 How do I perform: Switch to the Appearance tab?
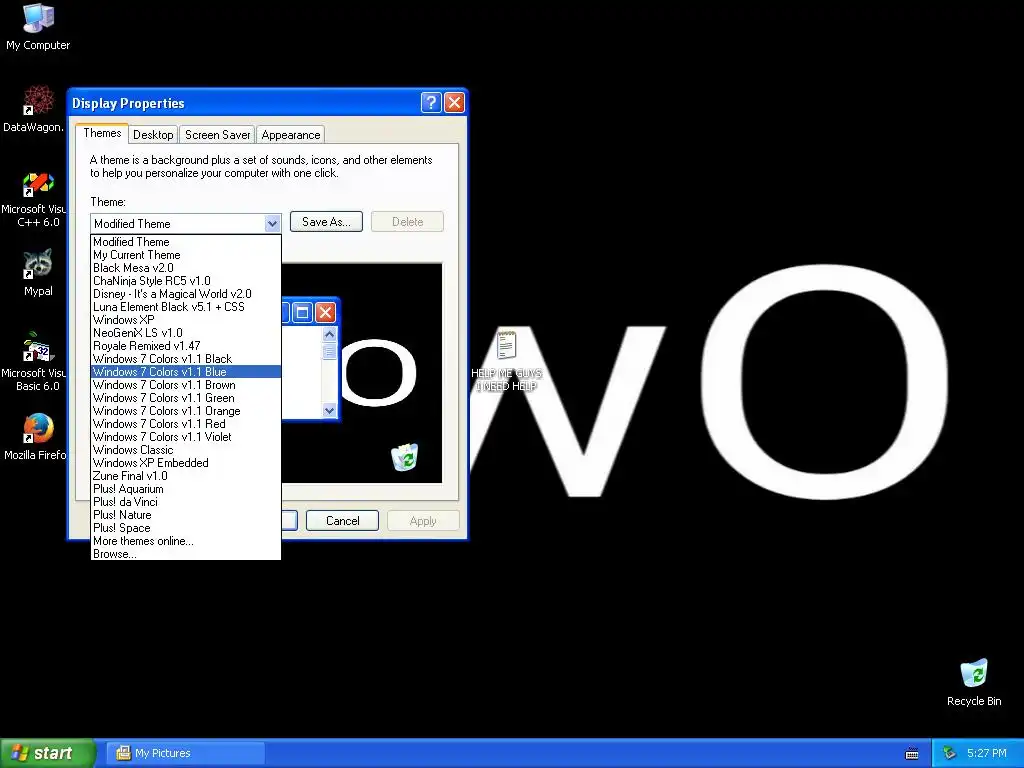[291, 135]
